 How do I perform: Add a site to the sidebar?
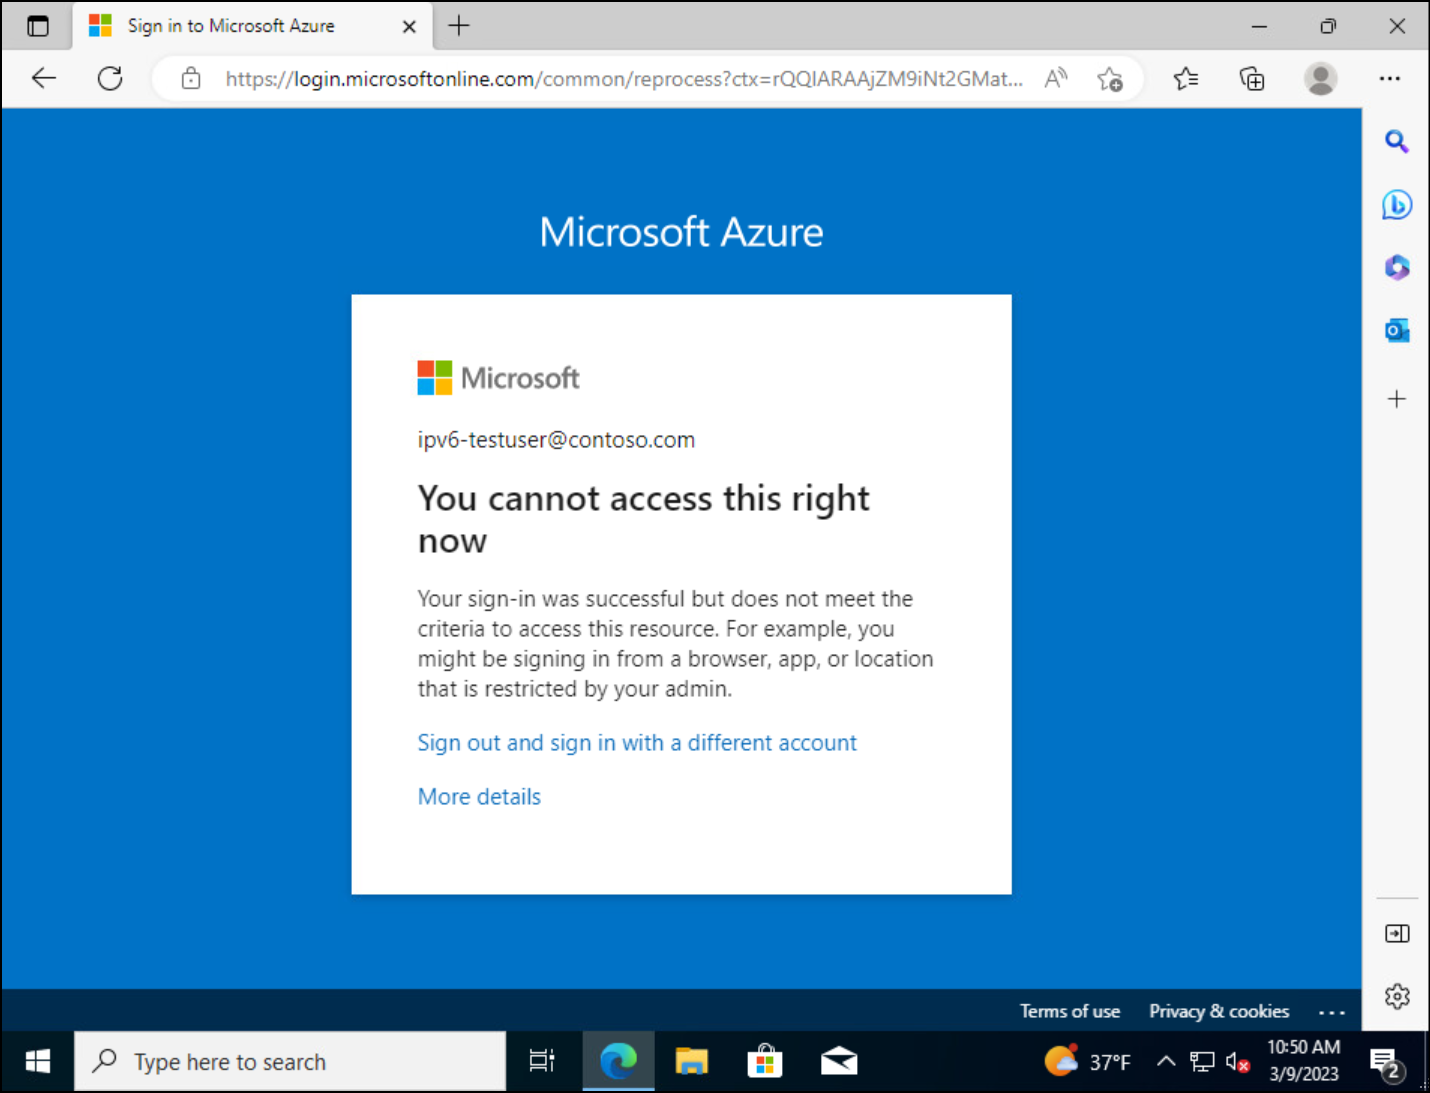tap(1397, 399)
